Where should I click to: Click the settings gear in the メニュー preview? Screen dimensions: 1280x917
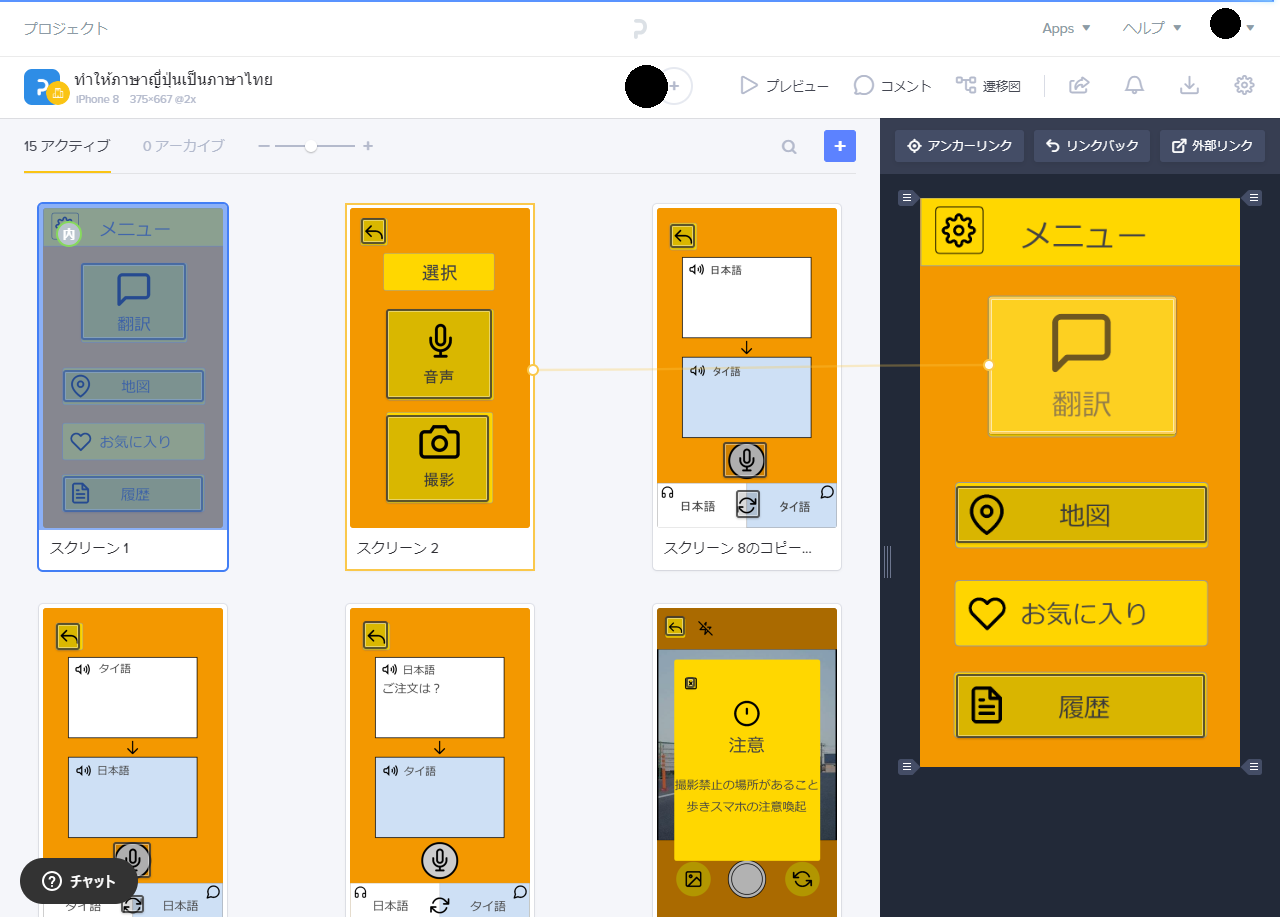coord(959,230)
